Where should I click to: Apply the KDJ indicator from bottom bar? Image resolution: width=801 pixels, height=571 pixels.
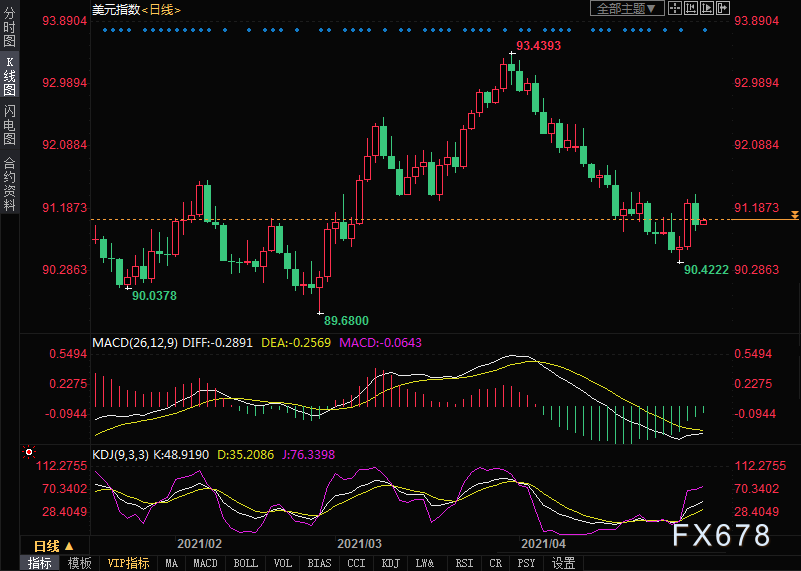pos(391,563)
